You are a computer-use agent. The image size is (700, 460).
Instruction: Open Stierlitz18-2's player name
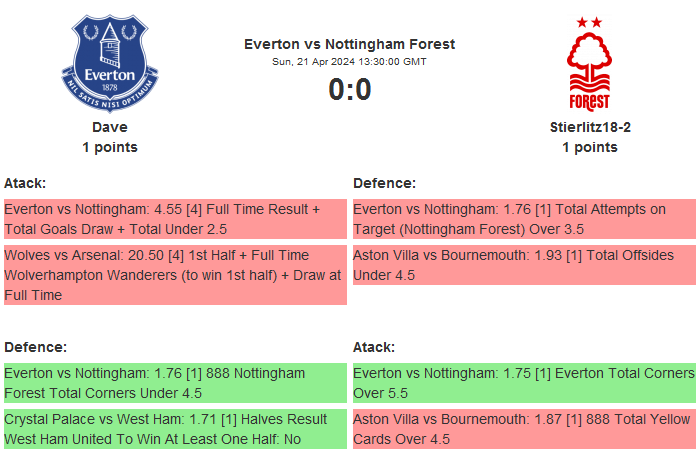(589, 127)
